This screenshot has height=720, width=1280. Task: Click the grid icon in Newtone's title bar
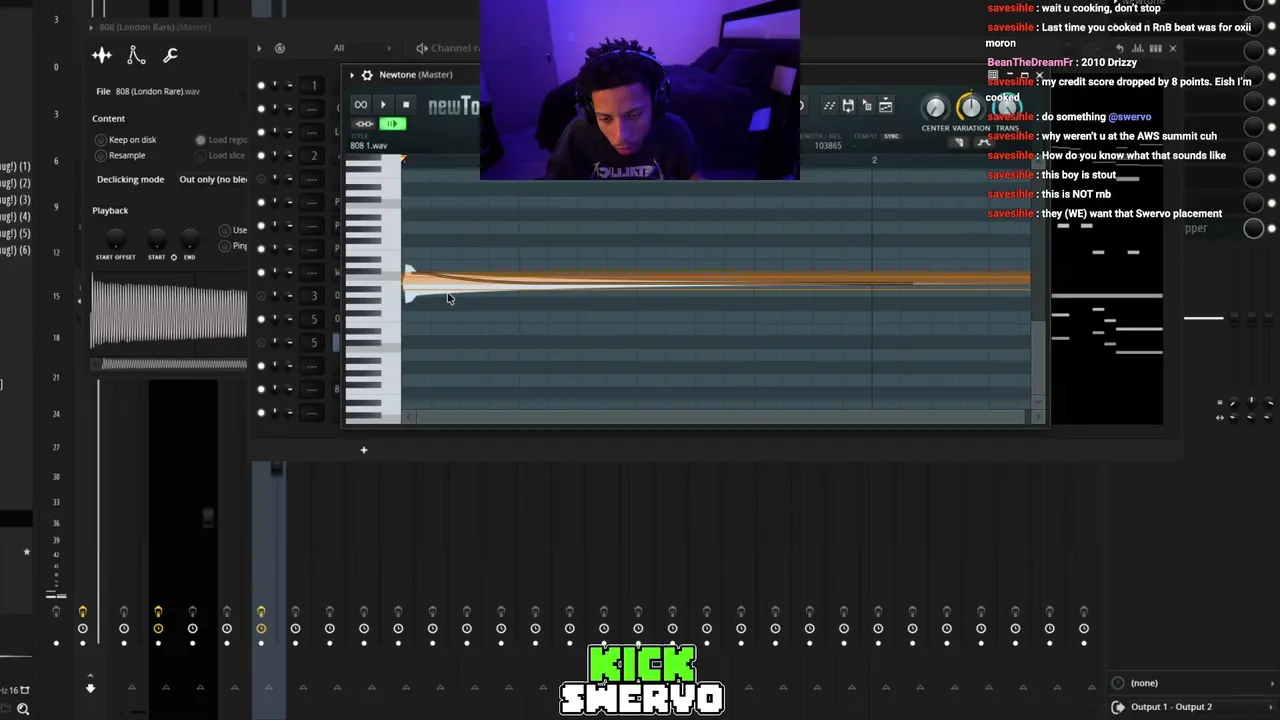click(x=993, y=75)
